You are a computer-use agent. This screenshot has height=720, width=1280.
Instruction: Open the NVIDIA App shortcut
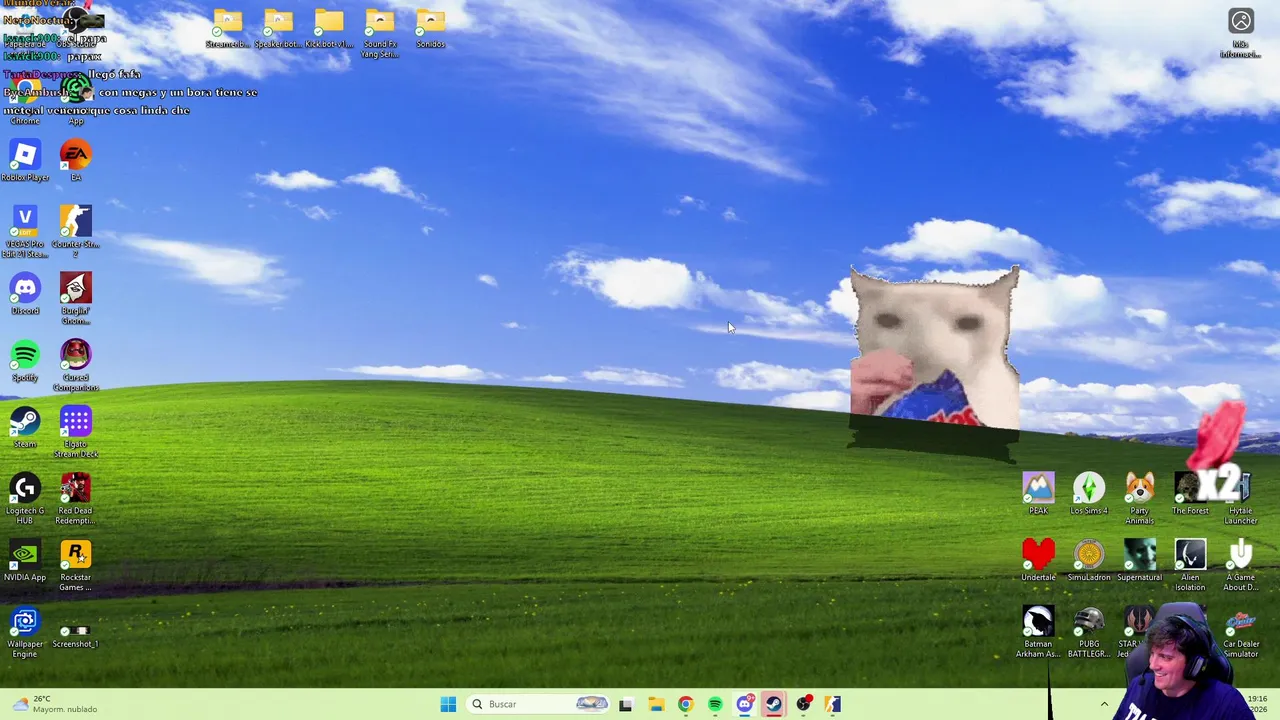click(x=25, y=561)
